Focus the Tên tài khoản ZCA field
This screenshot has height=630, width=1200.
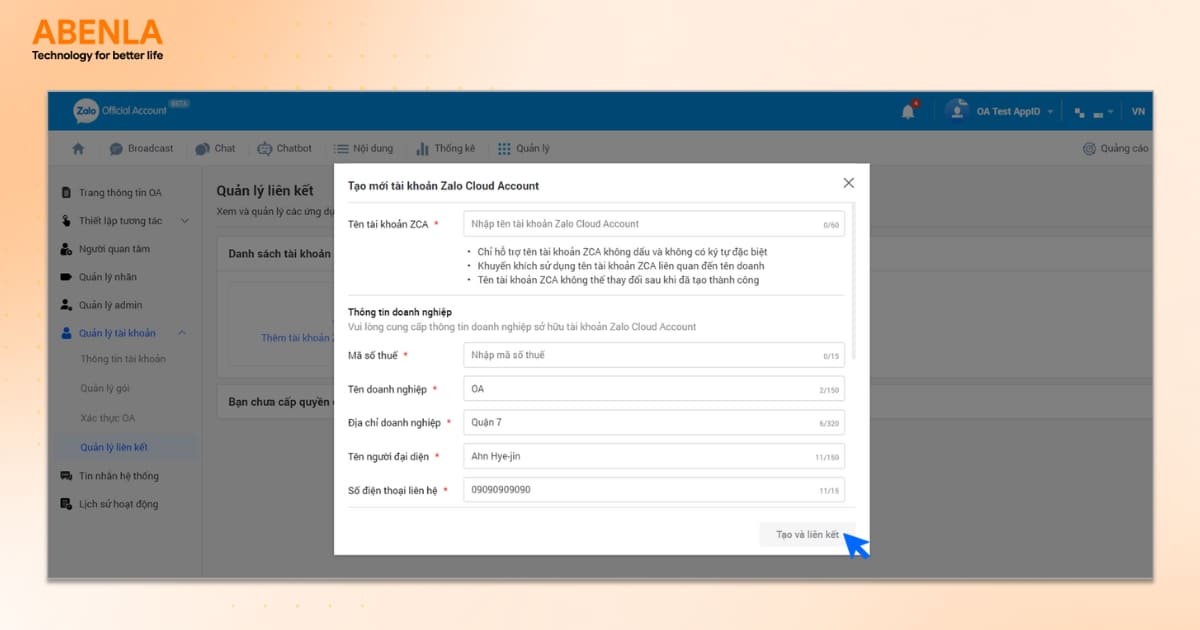tap(654, 224)
